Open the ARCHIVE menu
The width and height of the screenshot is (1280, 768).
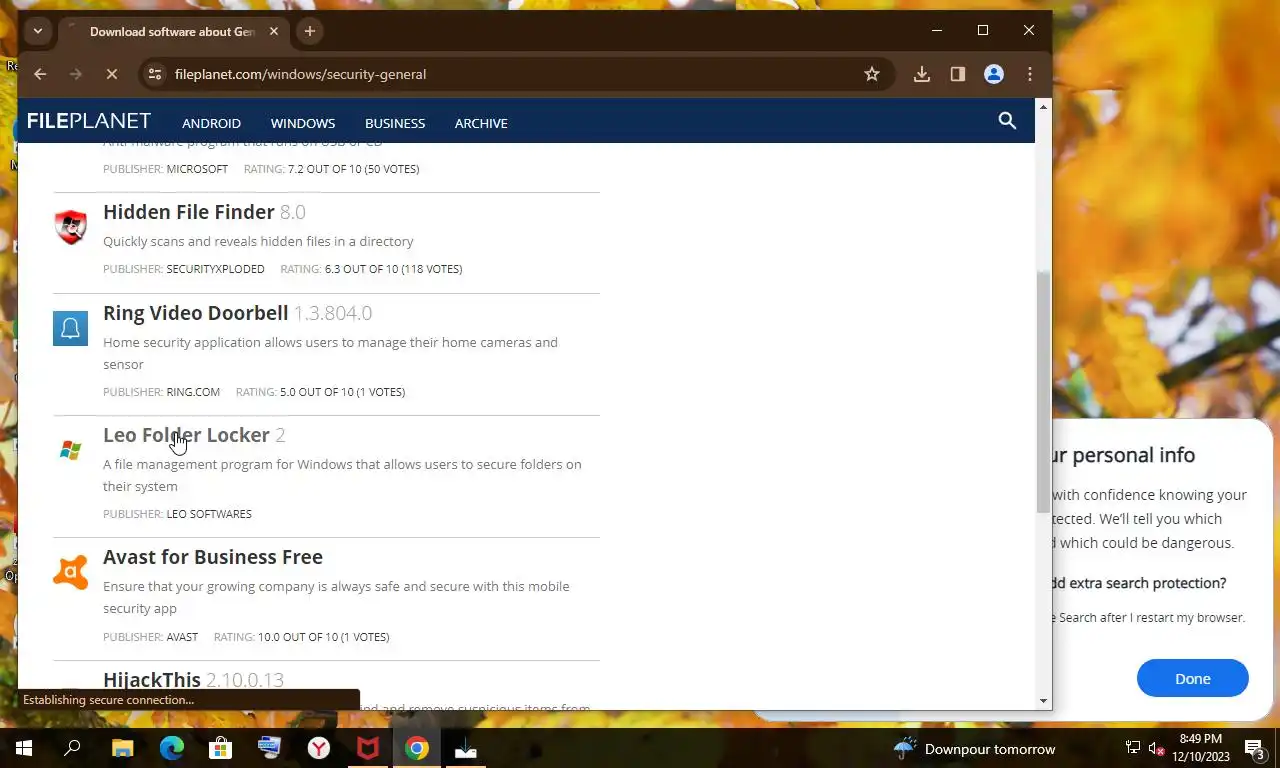click(x=481, y=123)
